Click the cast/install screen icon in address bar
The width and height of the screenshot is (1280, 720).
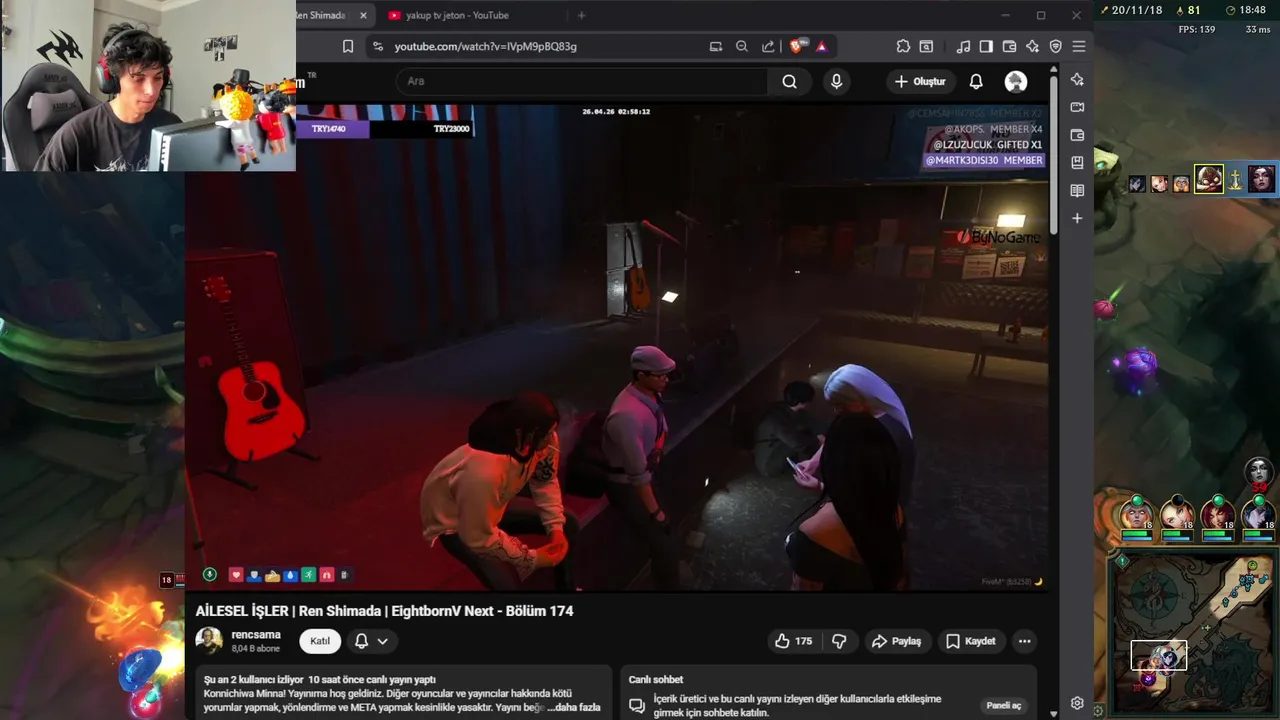(715, 46)
